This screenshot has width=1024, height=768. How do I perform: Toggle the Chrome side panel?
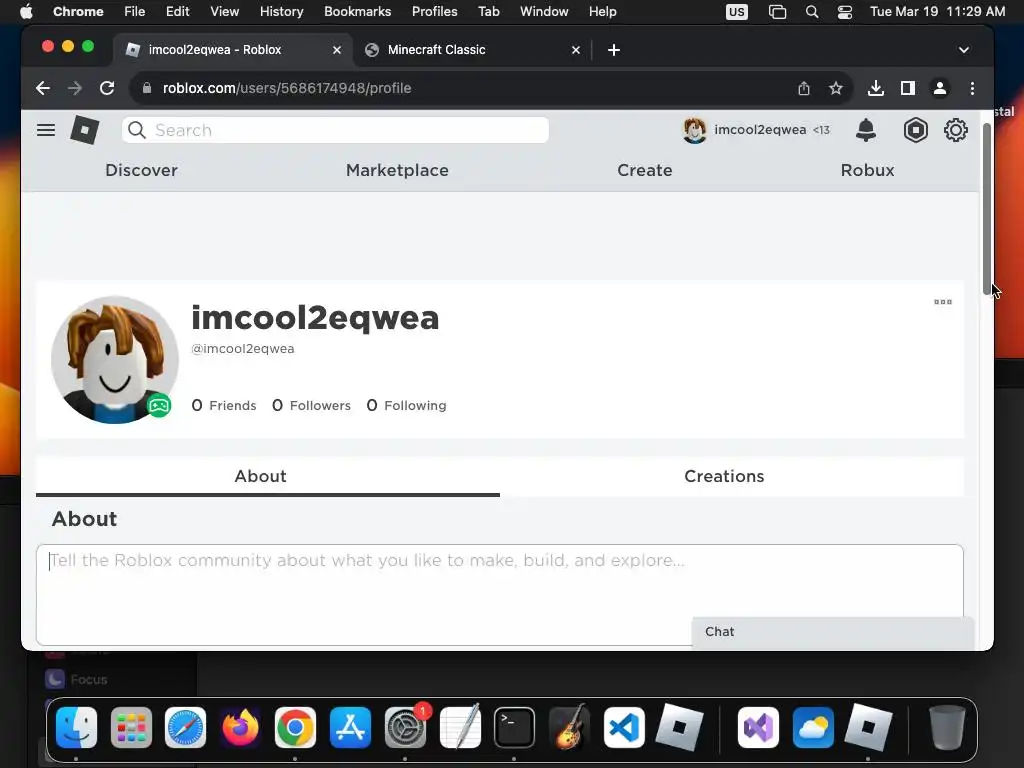click(908, 88)
